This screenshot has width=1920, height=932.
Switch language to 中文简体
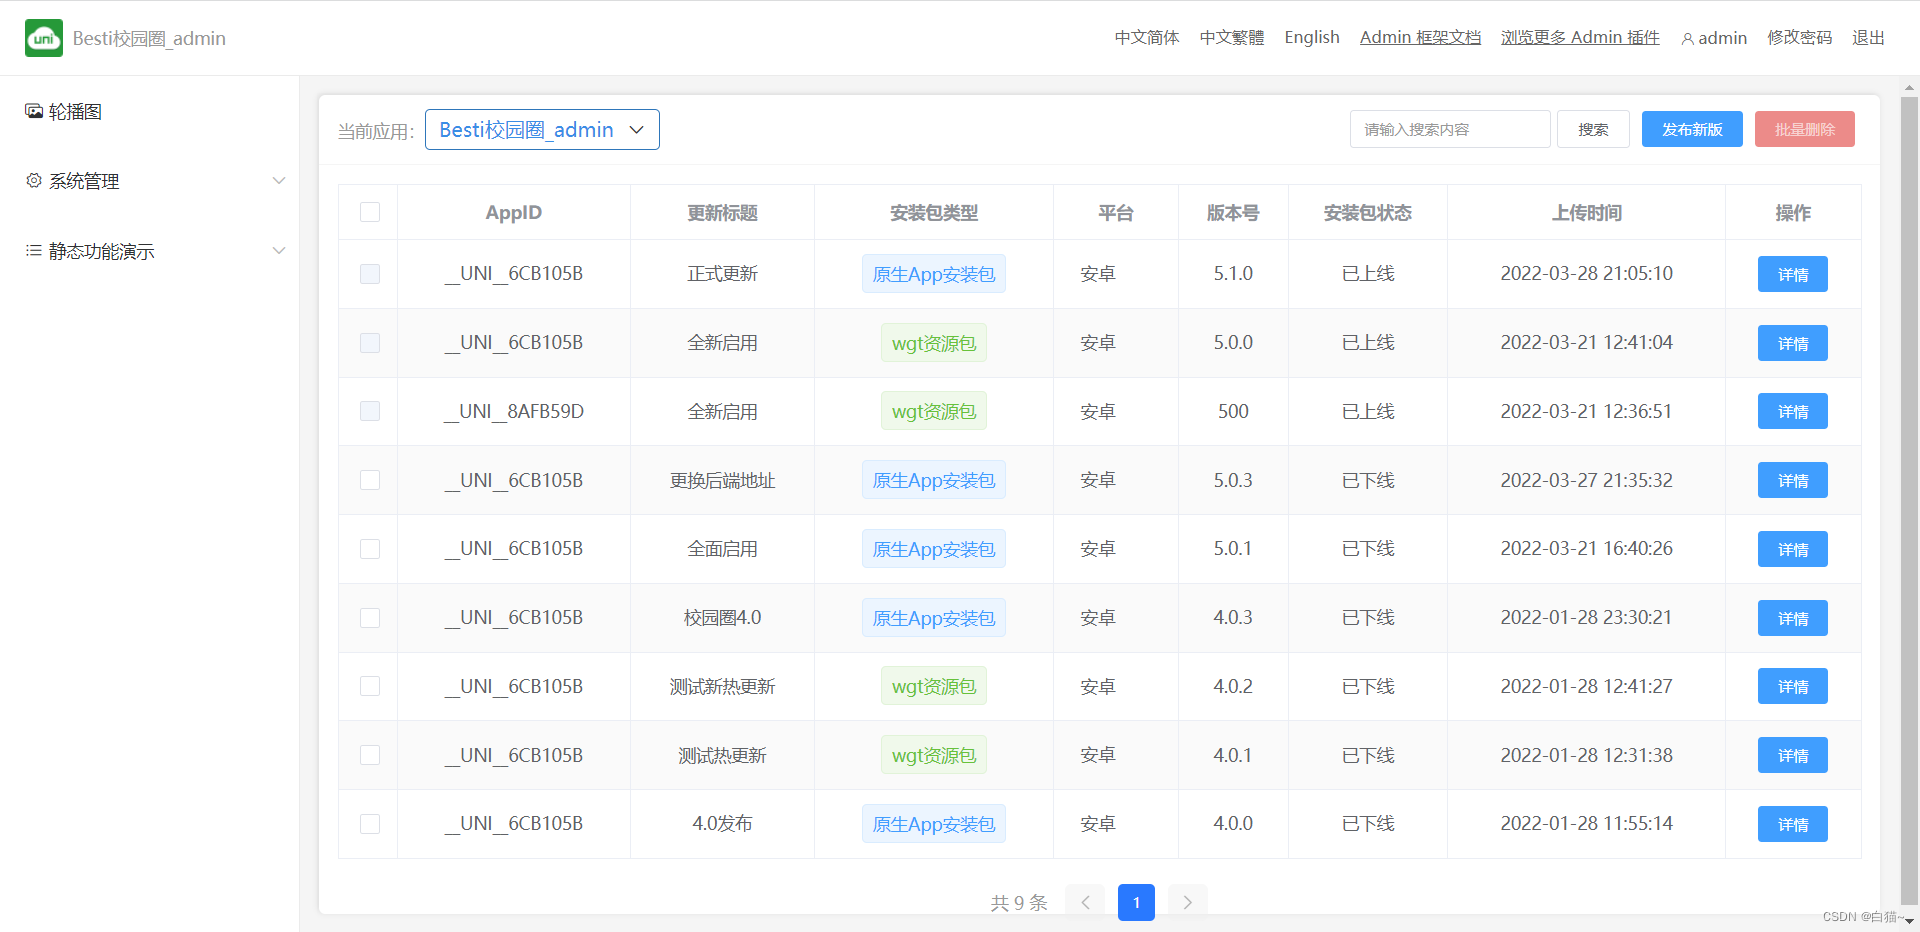(1147, 38)
